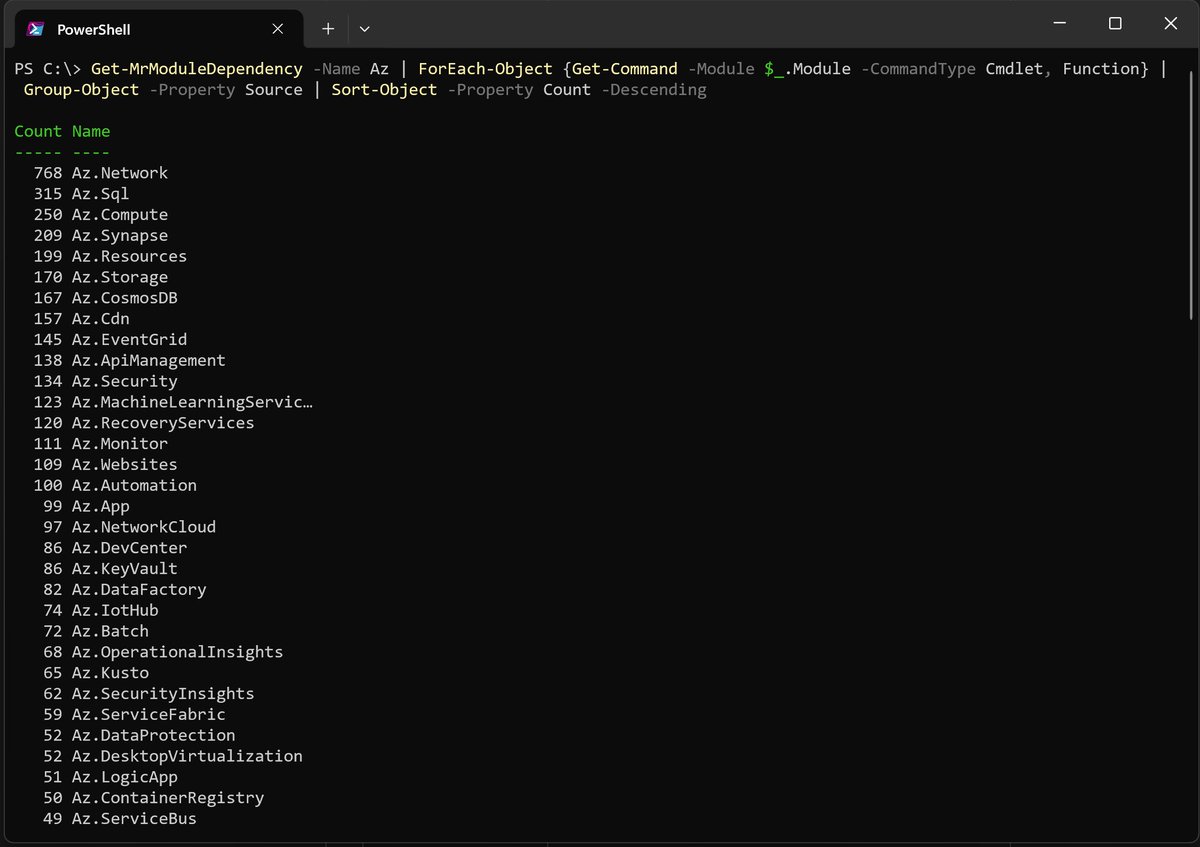Click the count value 315
The width and height of the screenshot is (1200, 847).
(48, 194)
